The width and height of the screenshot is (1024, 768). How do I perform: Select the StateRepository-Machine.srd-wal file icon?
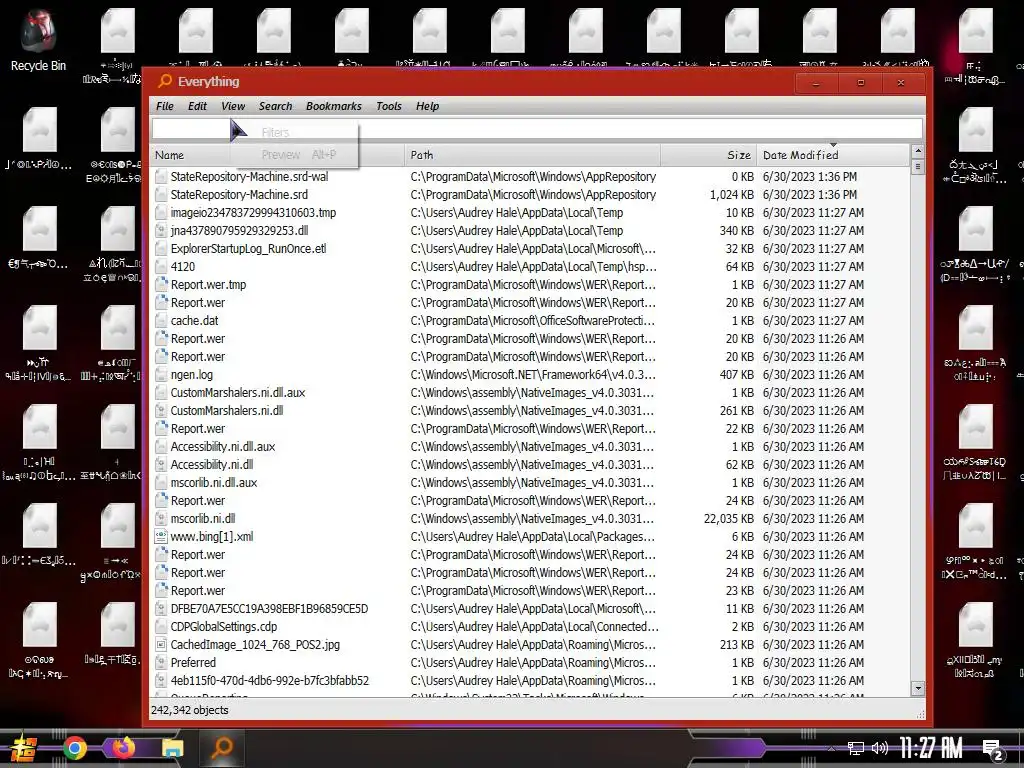coord(161,176)
